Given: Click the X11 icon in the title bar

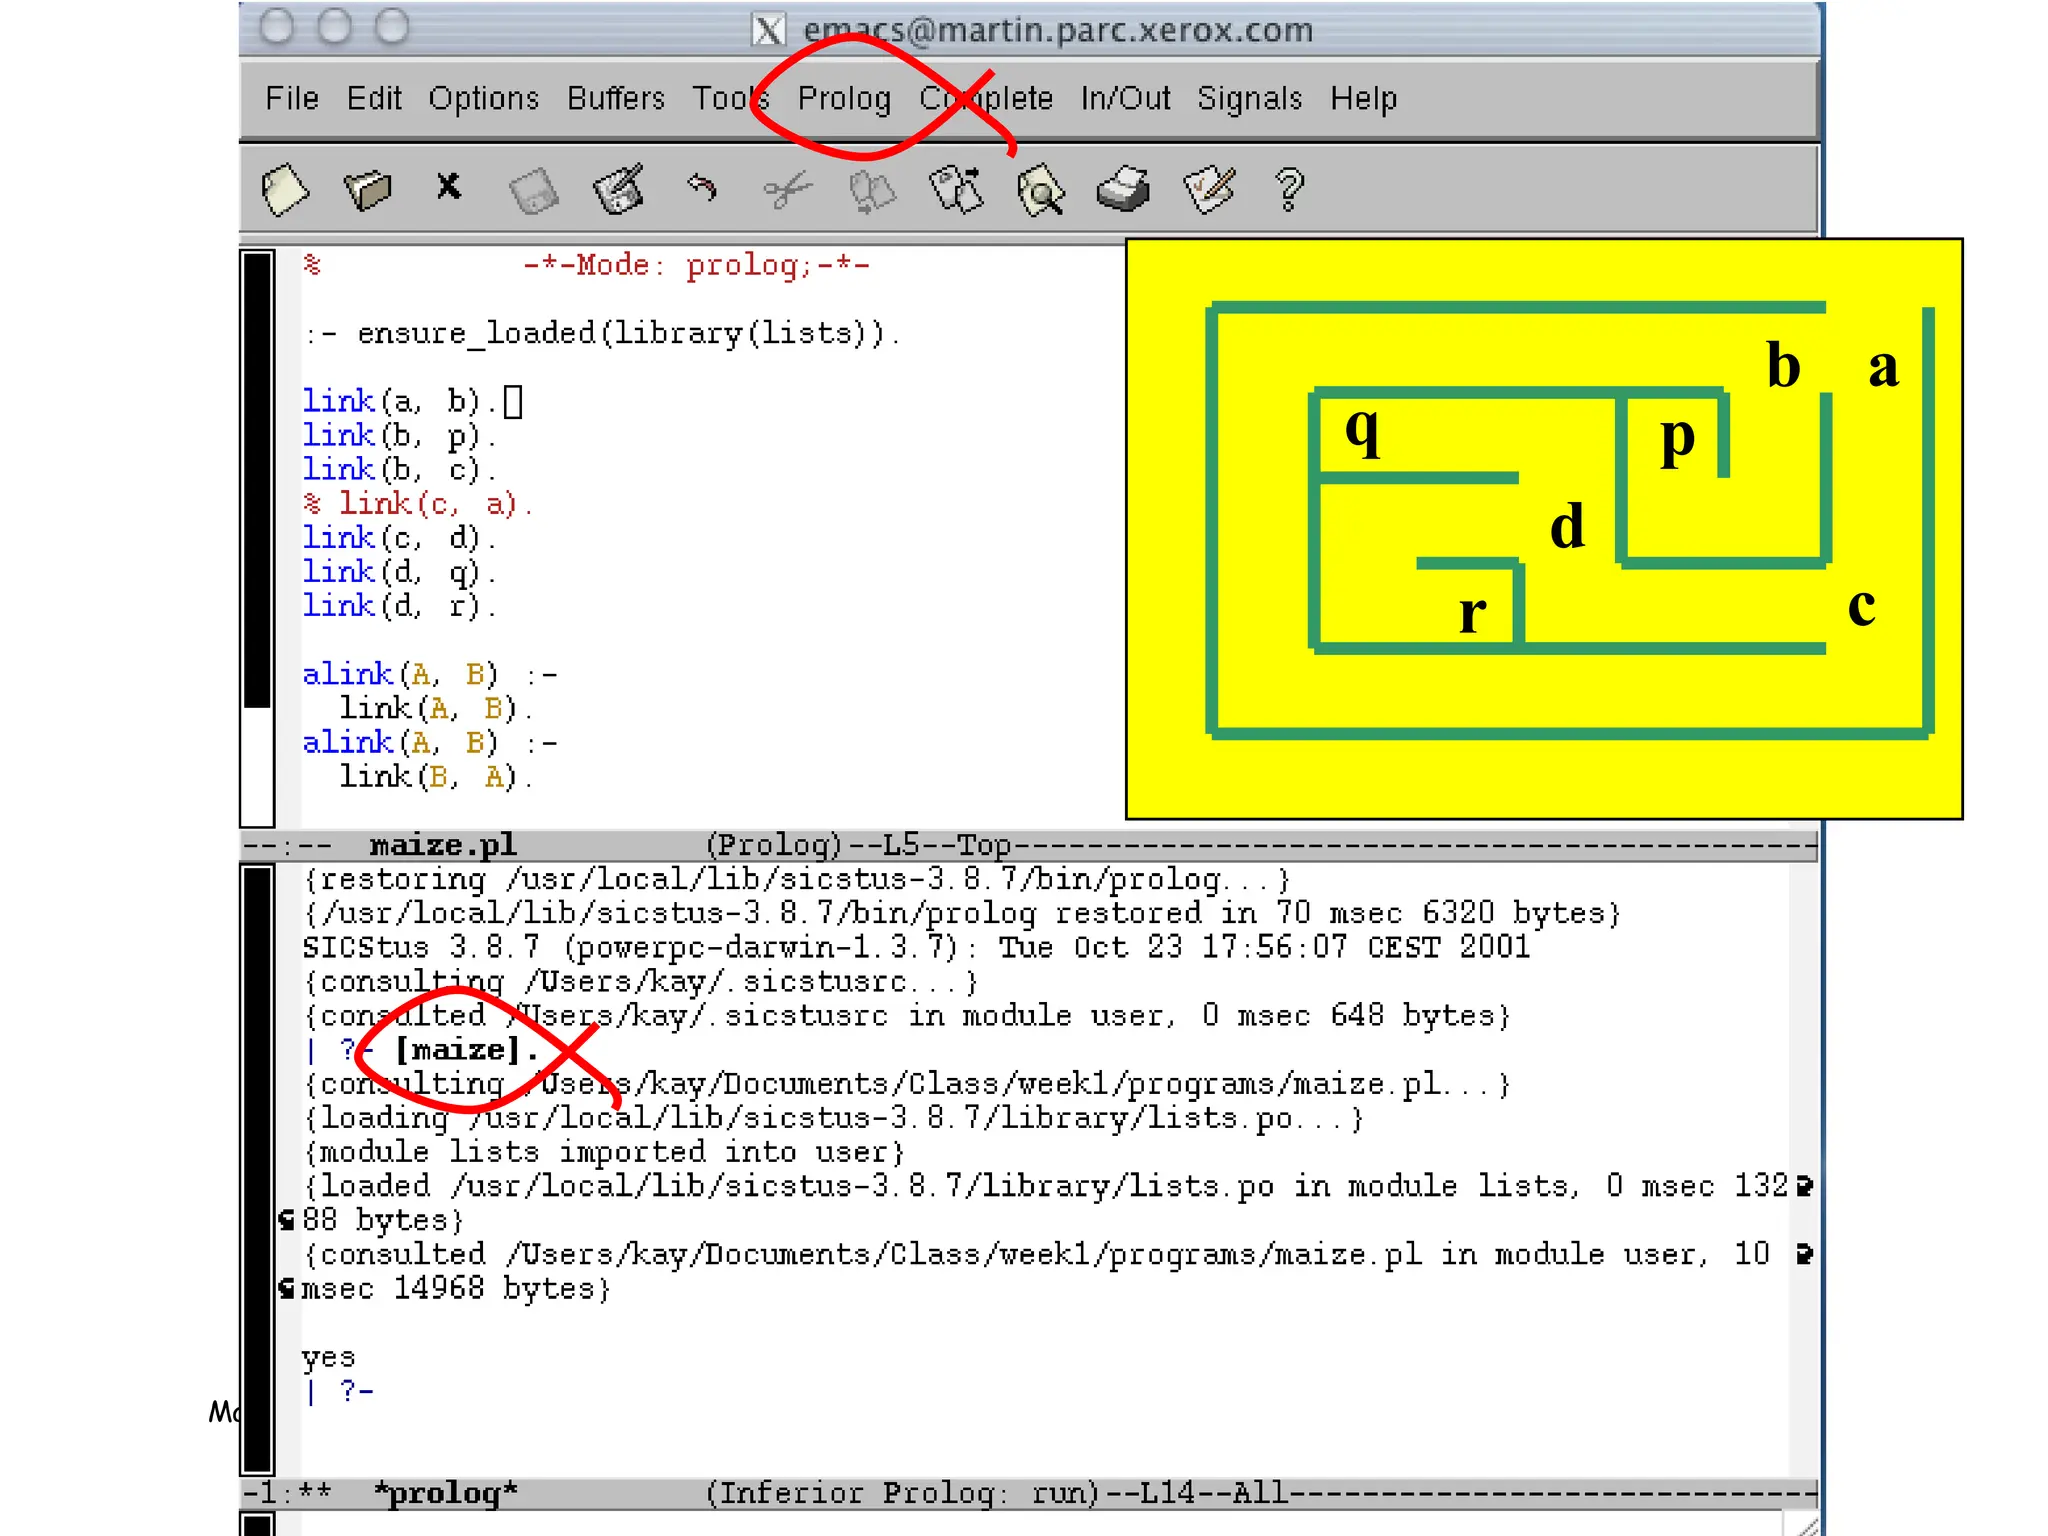Looking at the screenshot, I should [768, 30].
